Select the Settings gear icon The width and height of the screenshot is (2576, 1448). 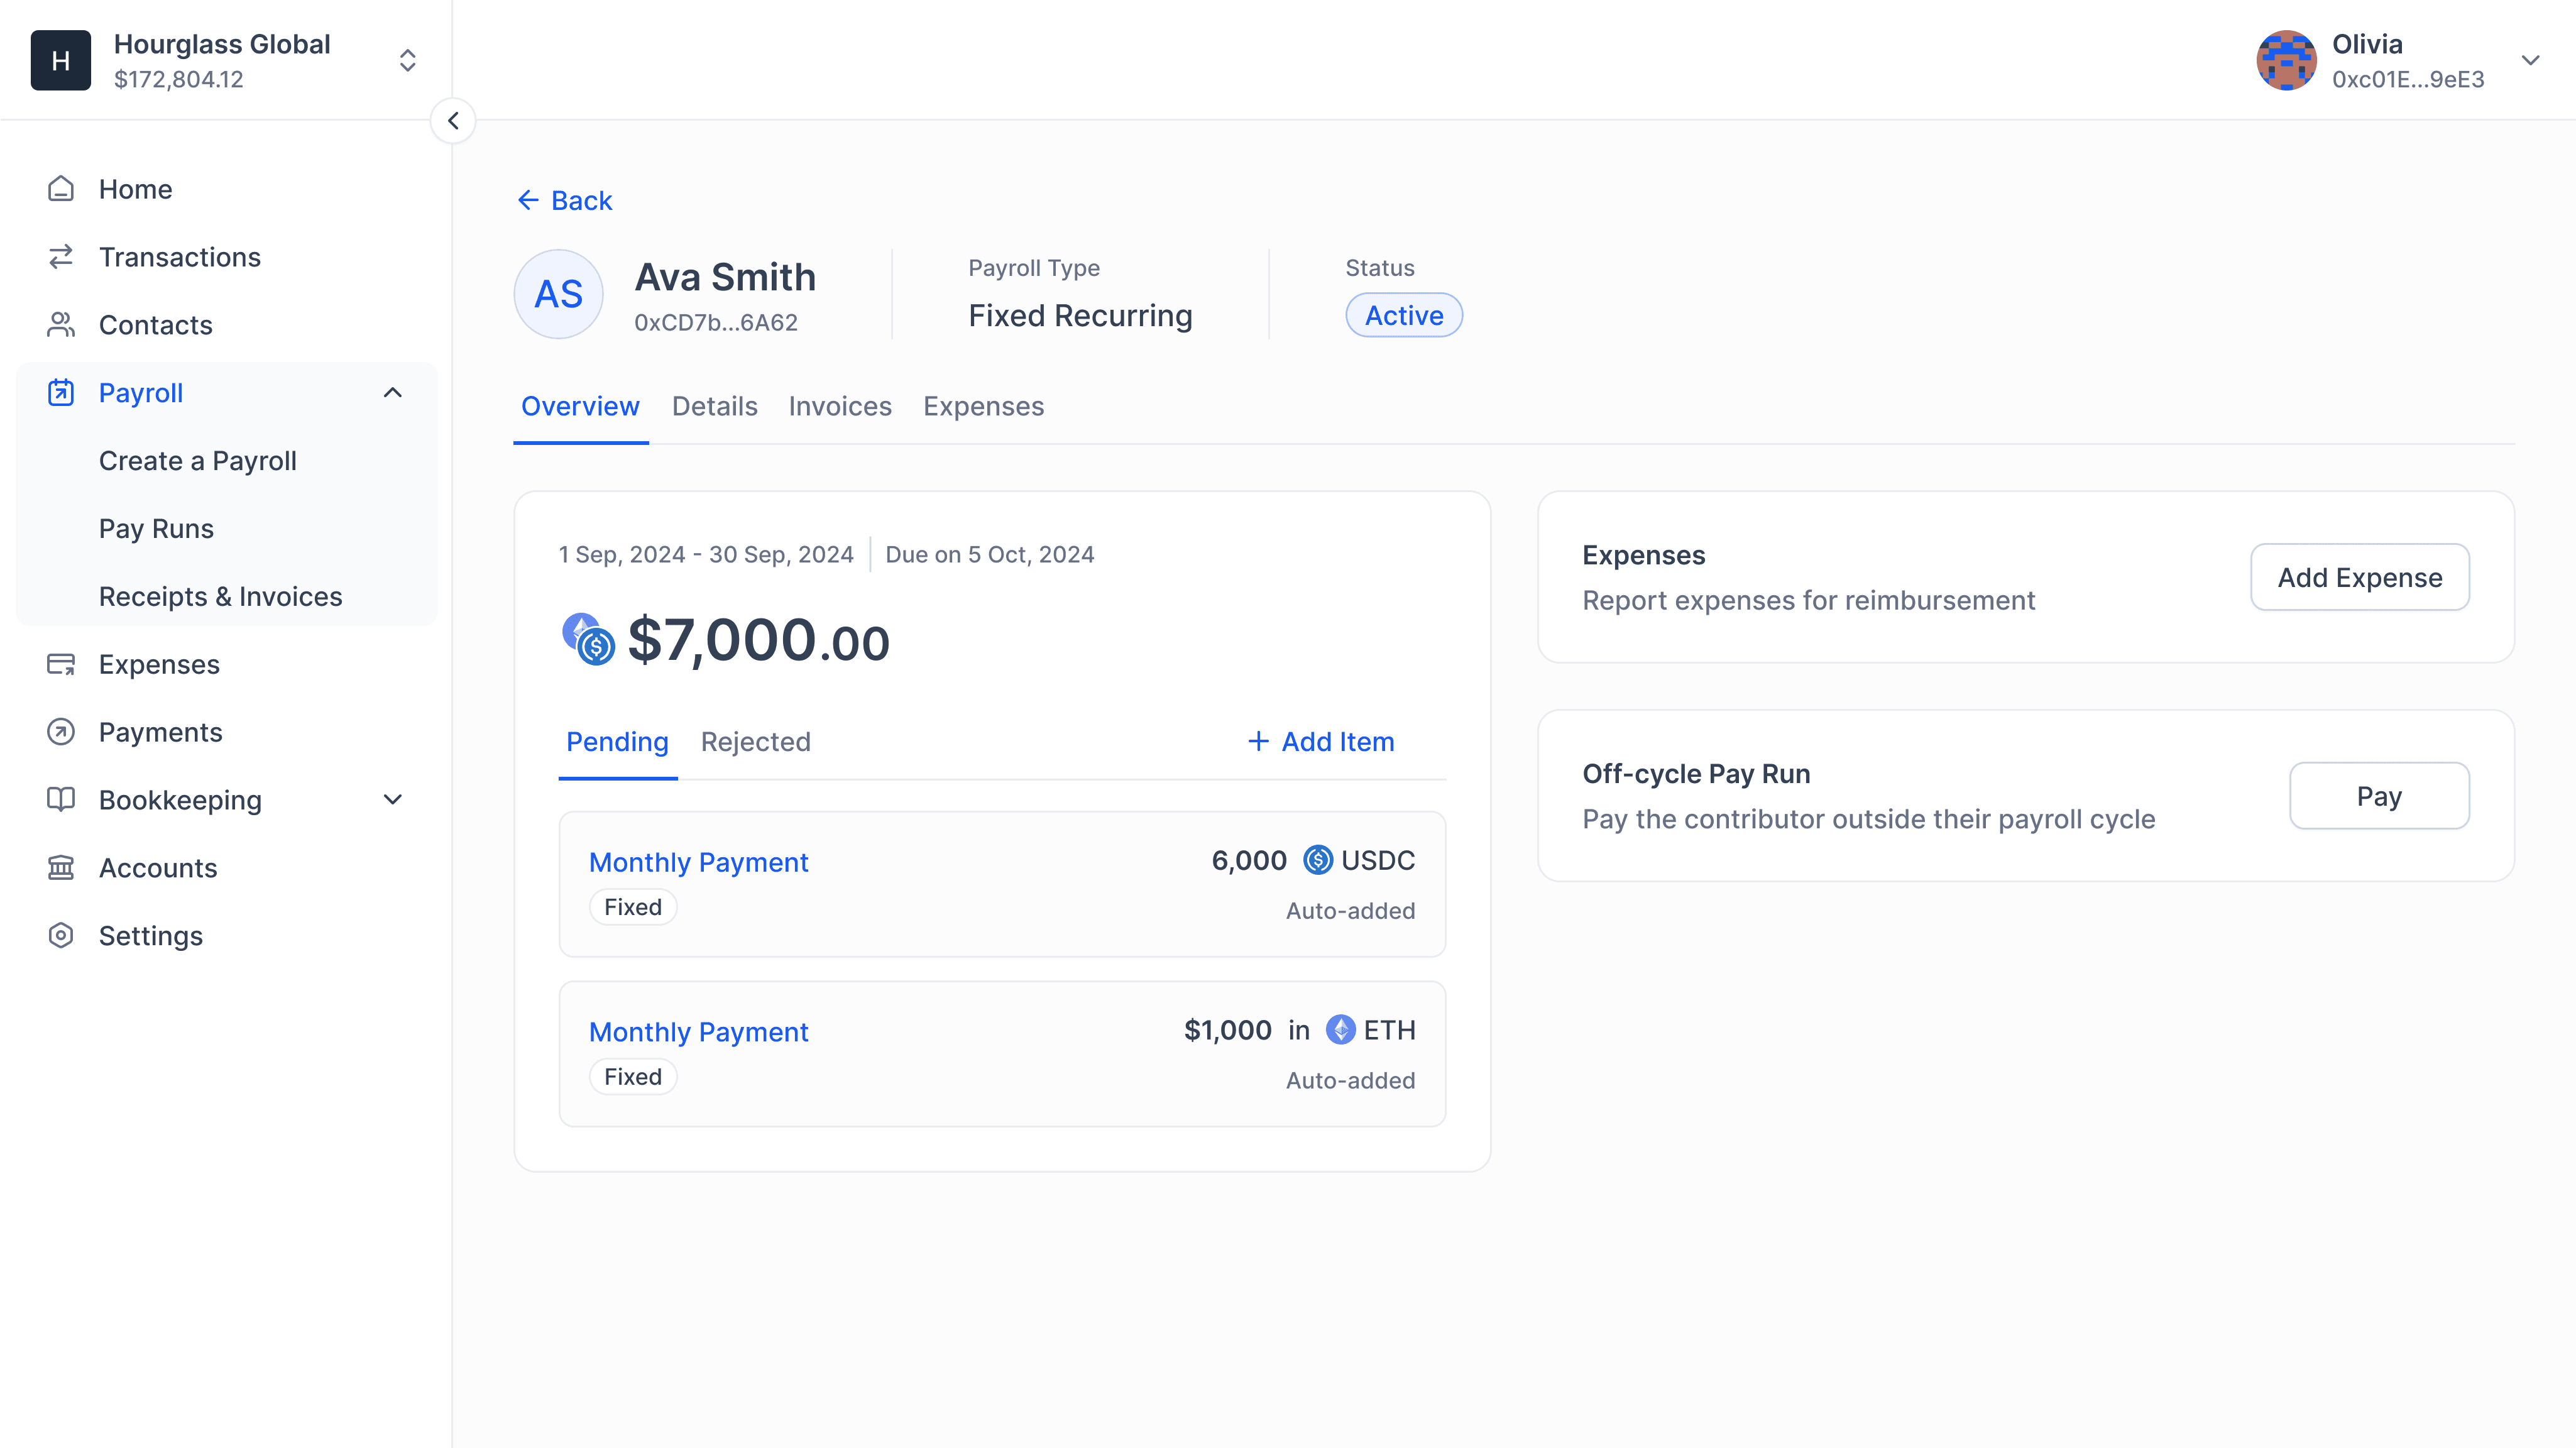pos(61,935)
